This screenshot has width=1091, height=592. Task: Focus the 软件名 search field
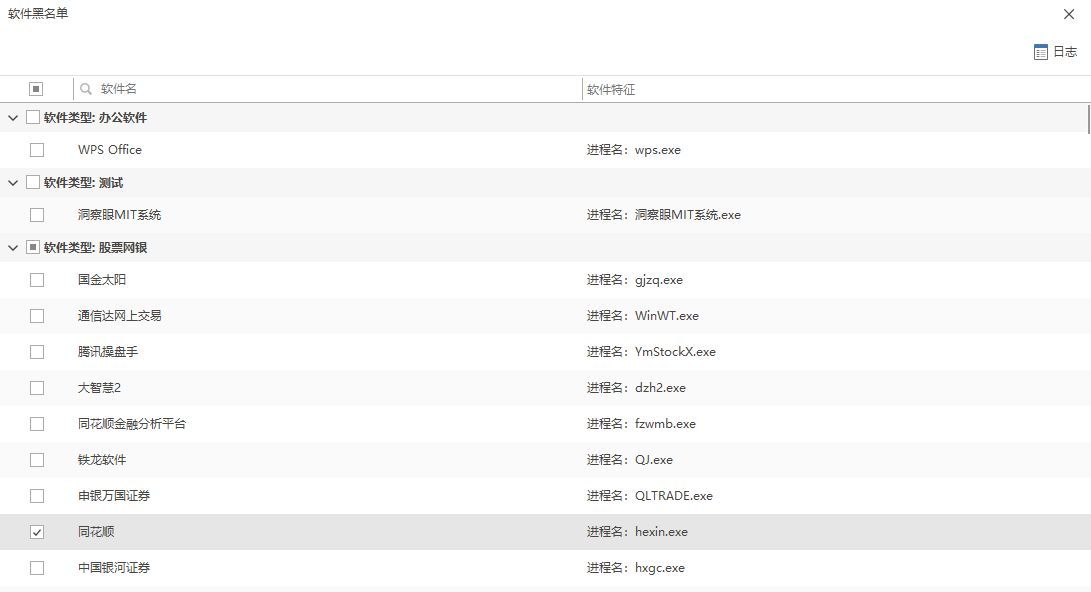[x=327, y=89]
